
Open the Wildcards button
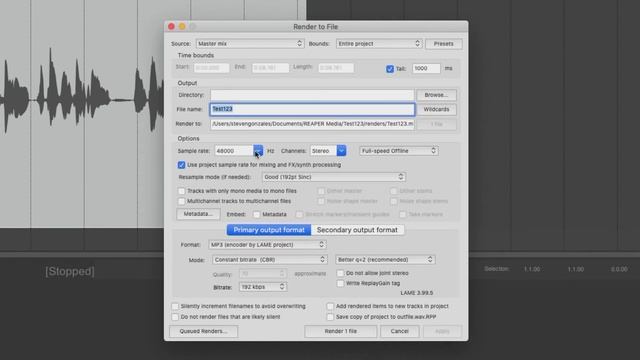436,109
